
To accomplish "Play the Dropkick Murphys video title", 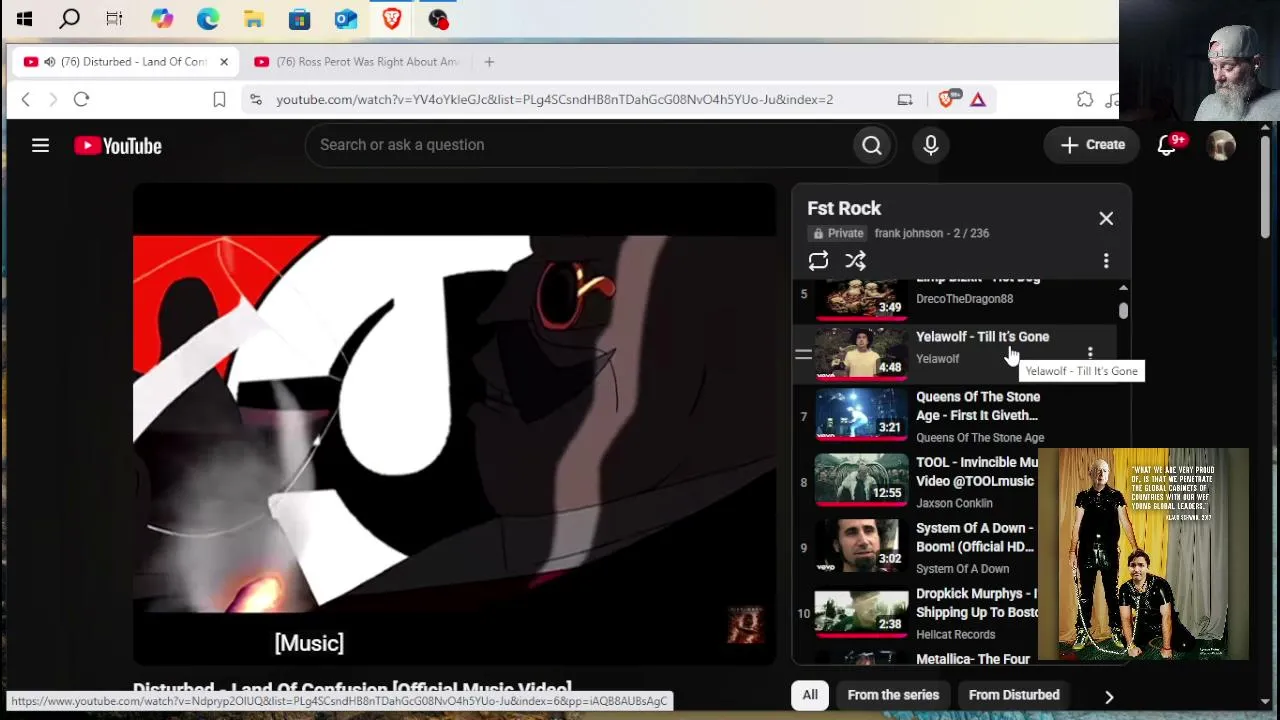I will click(977, 602).
